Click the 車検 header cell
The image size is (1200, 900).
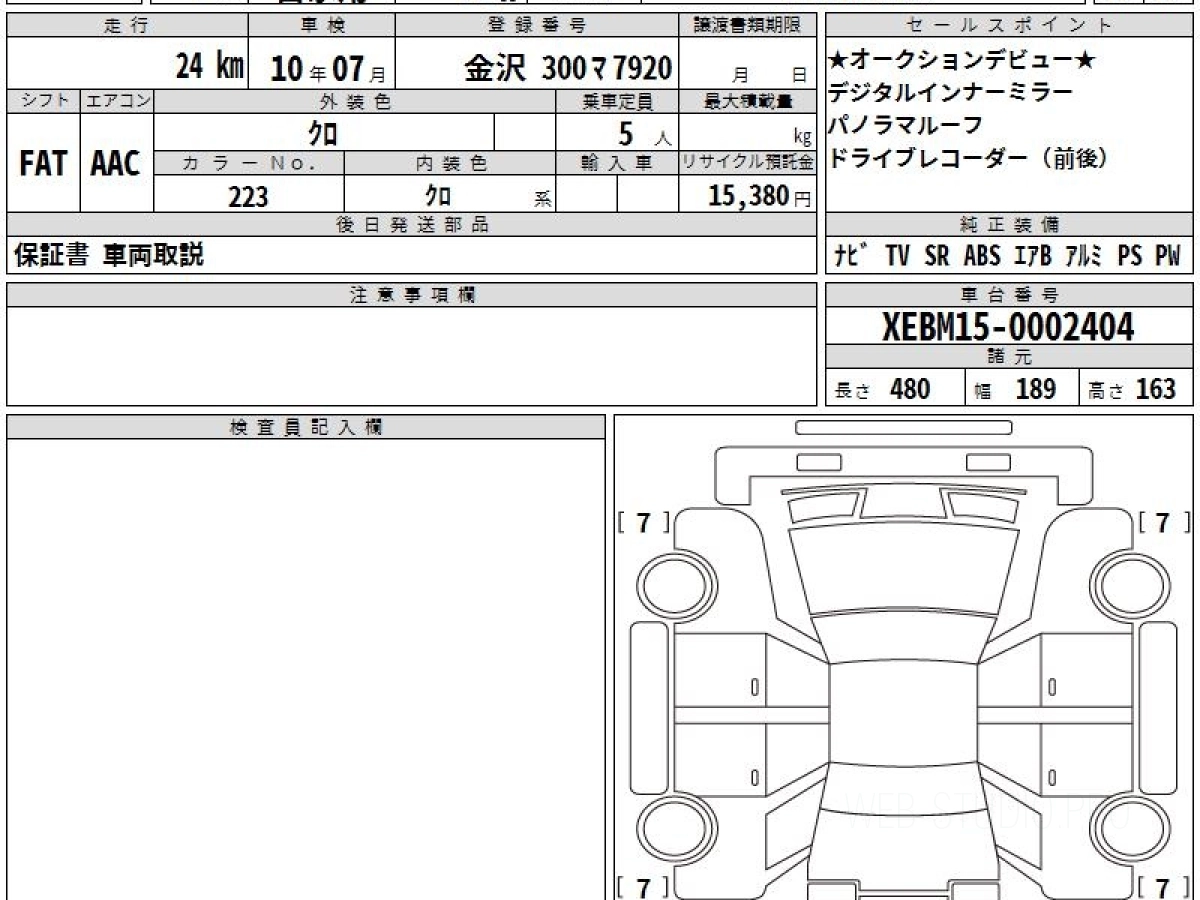click(321, 26)
